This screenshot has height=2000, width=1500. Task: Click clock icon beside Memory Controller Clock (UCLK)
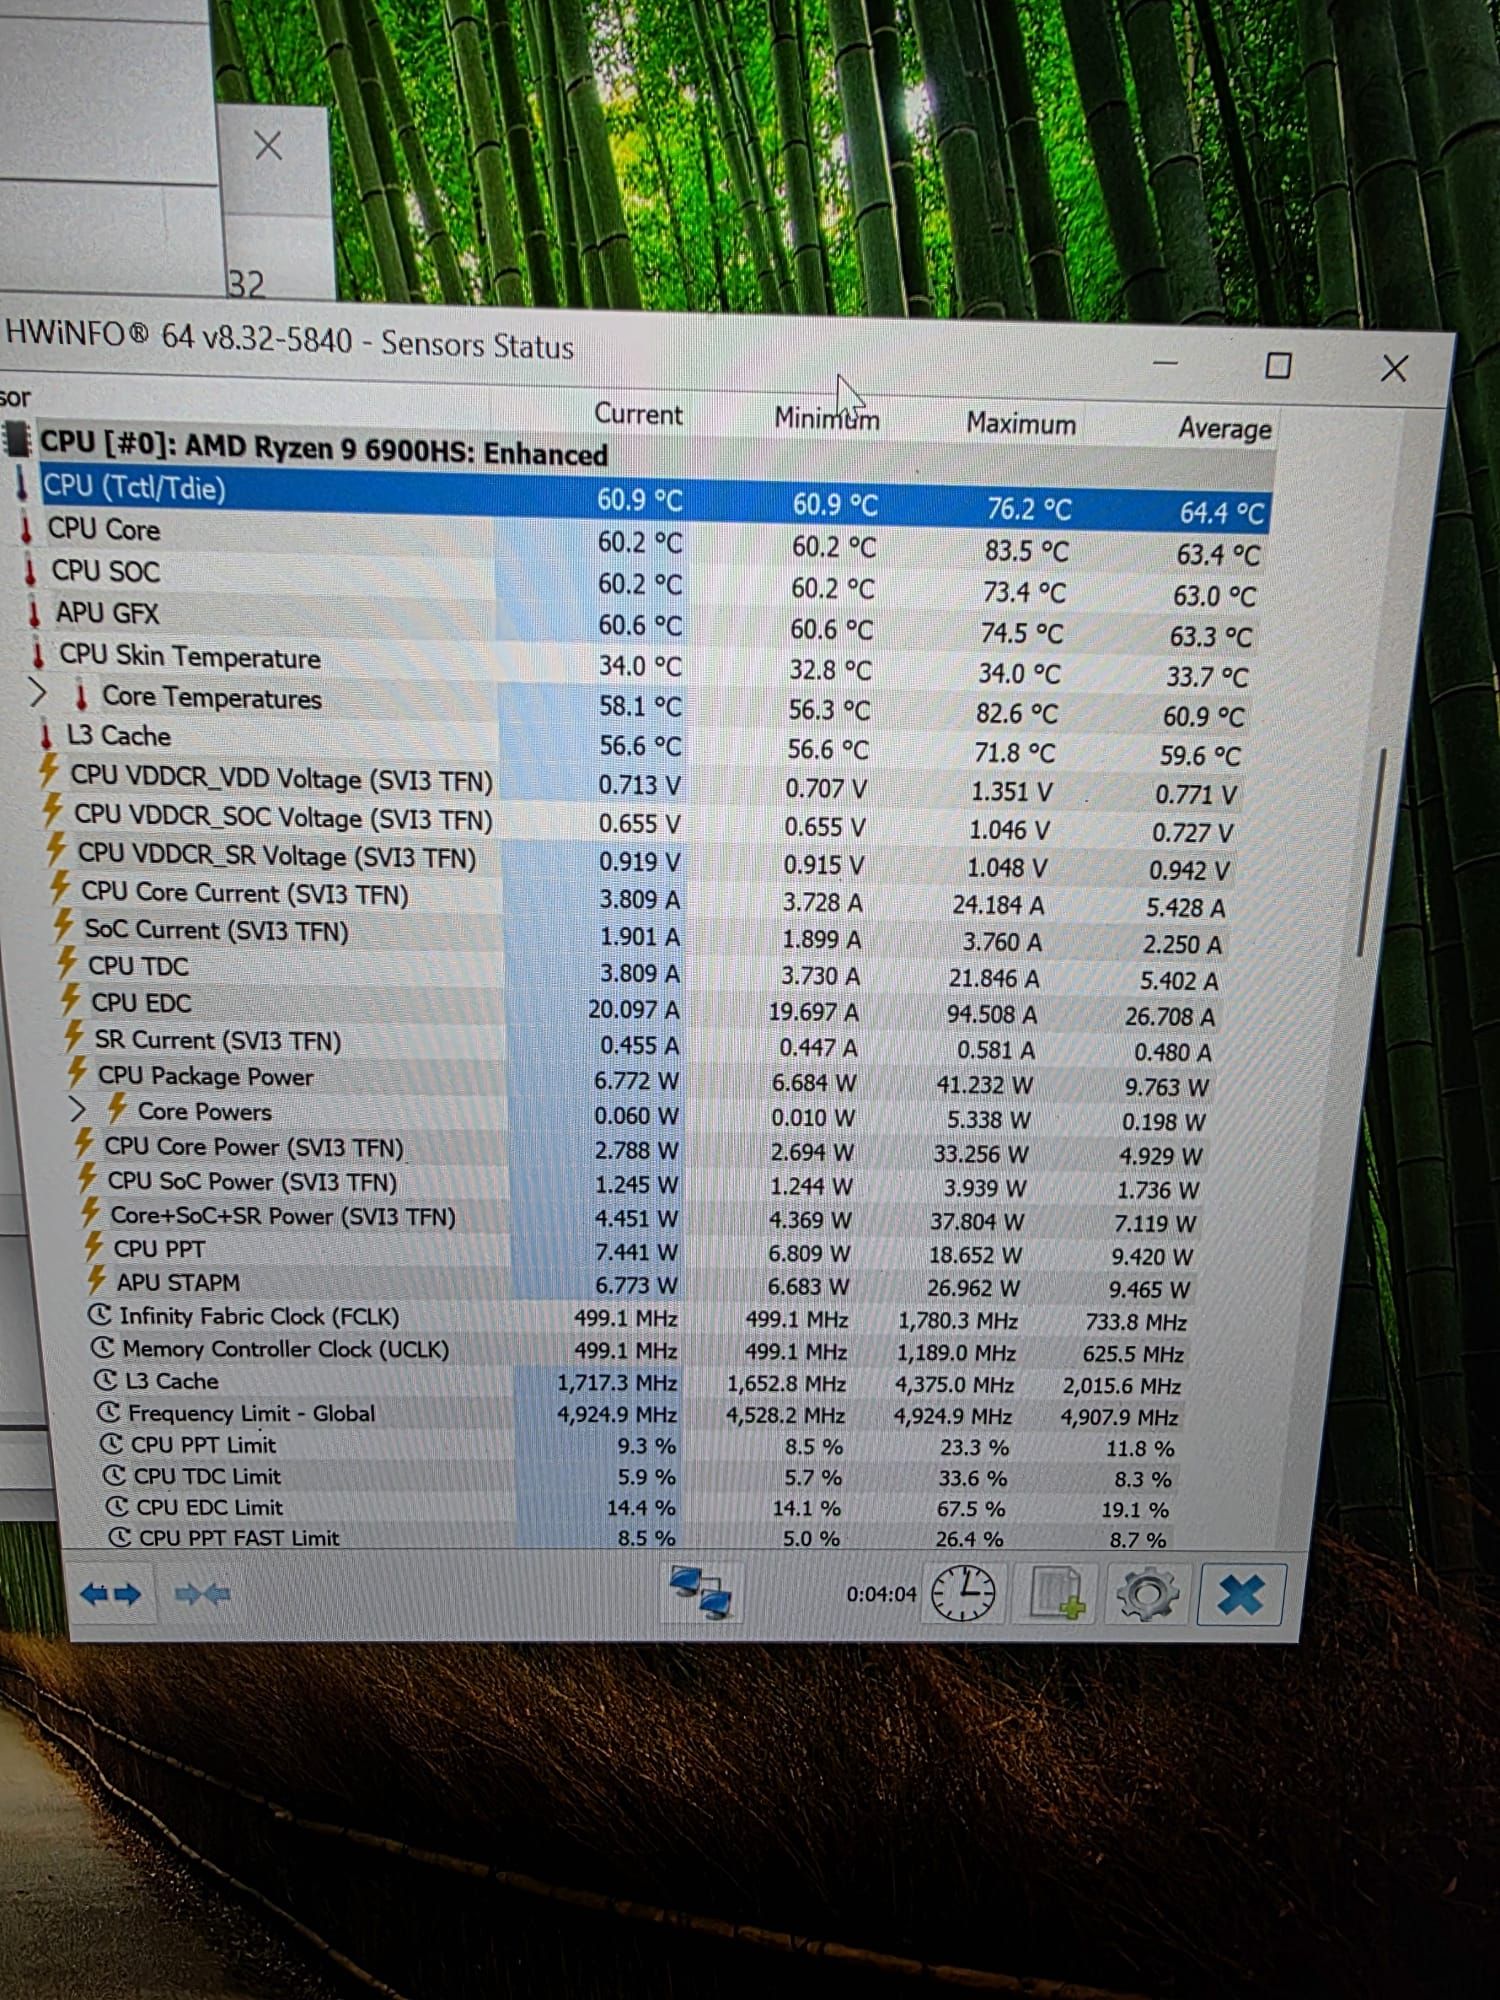[102, 1348]
